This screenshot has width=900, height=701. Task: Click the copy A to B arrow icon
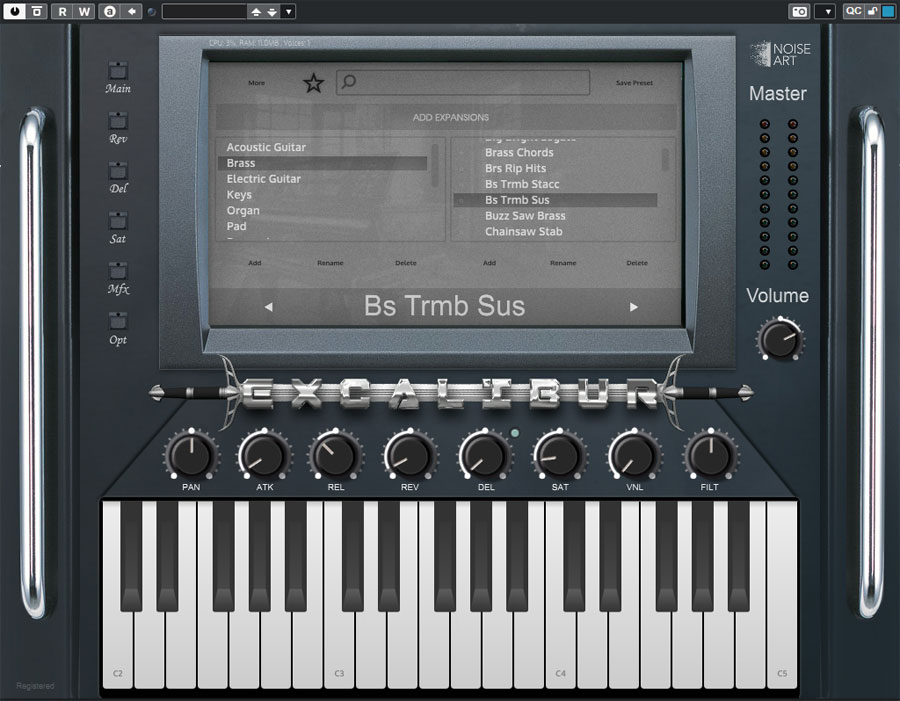pyautogui.click(x=131, y=11)
